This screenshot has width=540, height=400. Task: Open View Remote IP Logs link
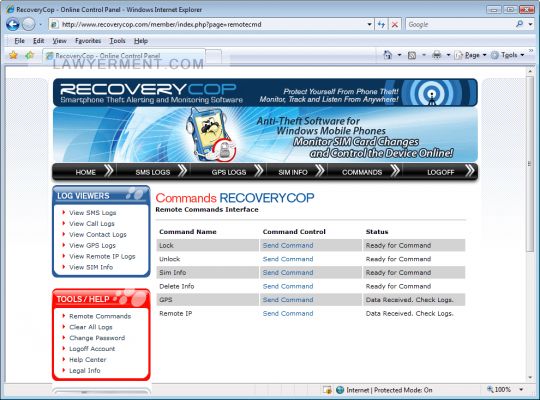click(102, 256)
